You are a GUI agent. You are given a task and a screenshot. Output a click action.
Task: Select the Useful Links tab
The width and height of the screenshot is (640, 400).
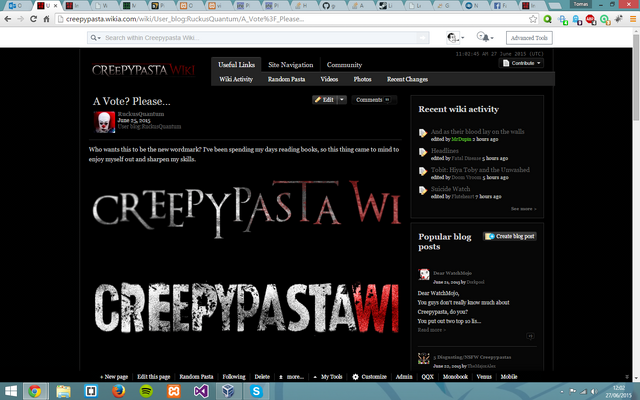point(236,64)
